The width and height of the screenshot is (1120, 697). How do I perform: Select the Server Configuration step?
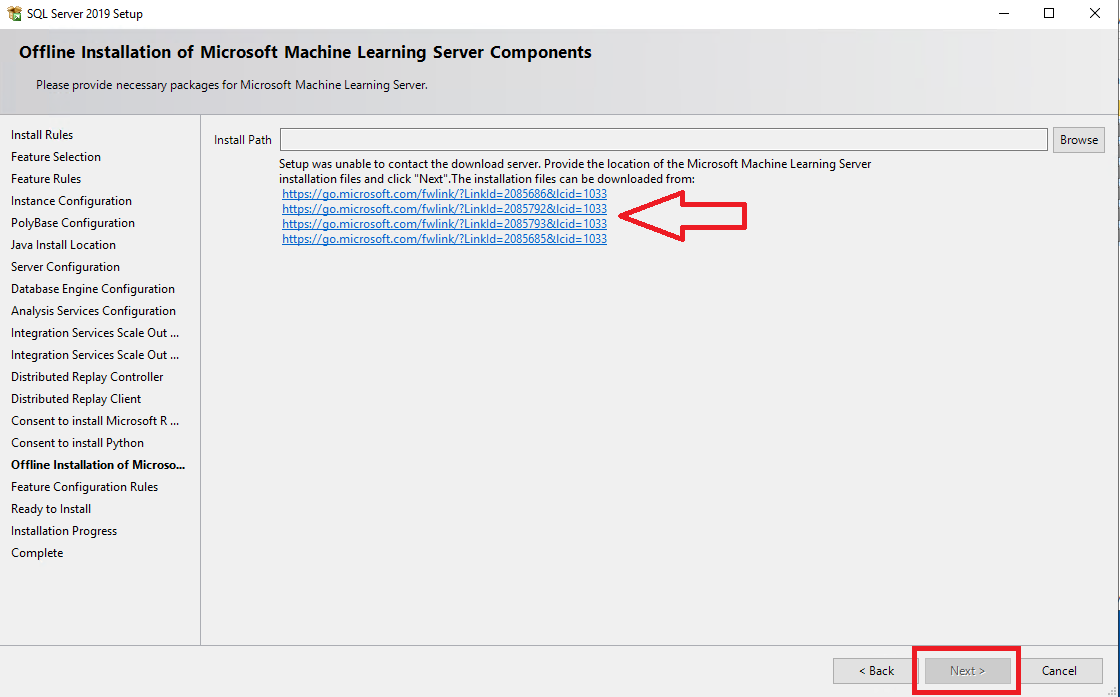tap(65, 267)
